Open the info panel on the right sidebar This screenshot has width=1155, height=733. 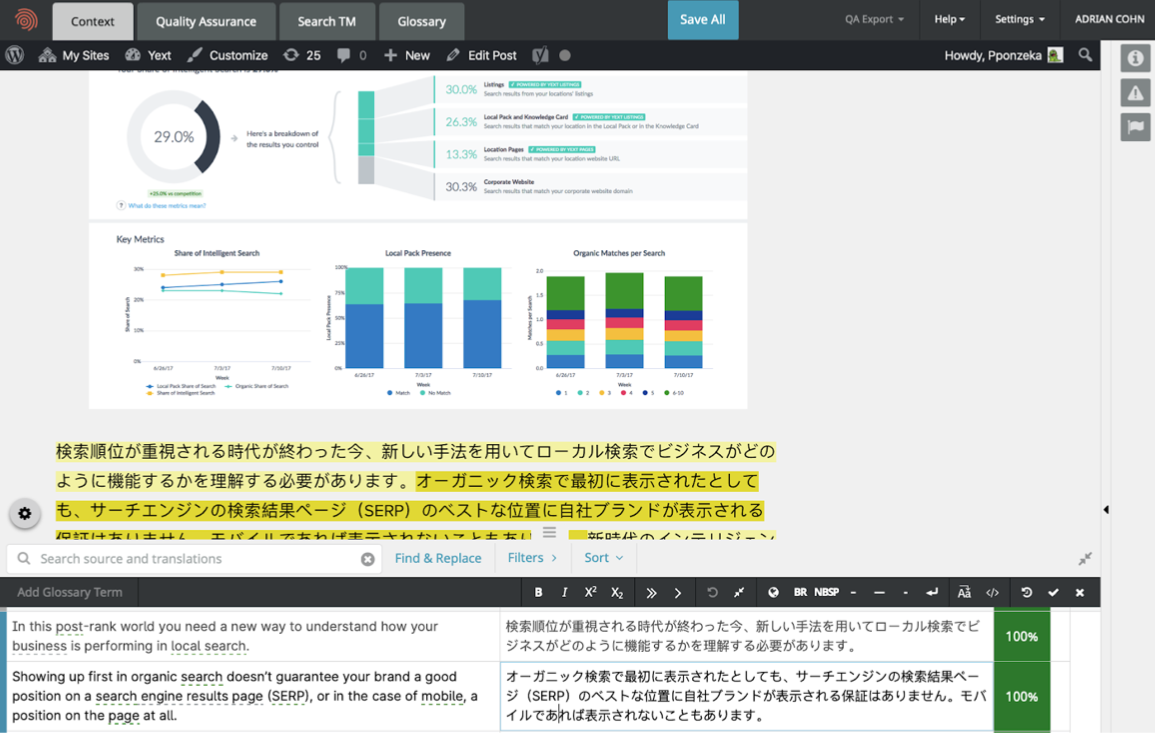(x=1135, y=58)
